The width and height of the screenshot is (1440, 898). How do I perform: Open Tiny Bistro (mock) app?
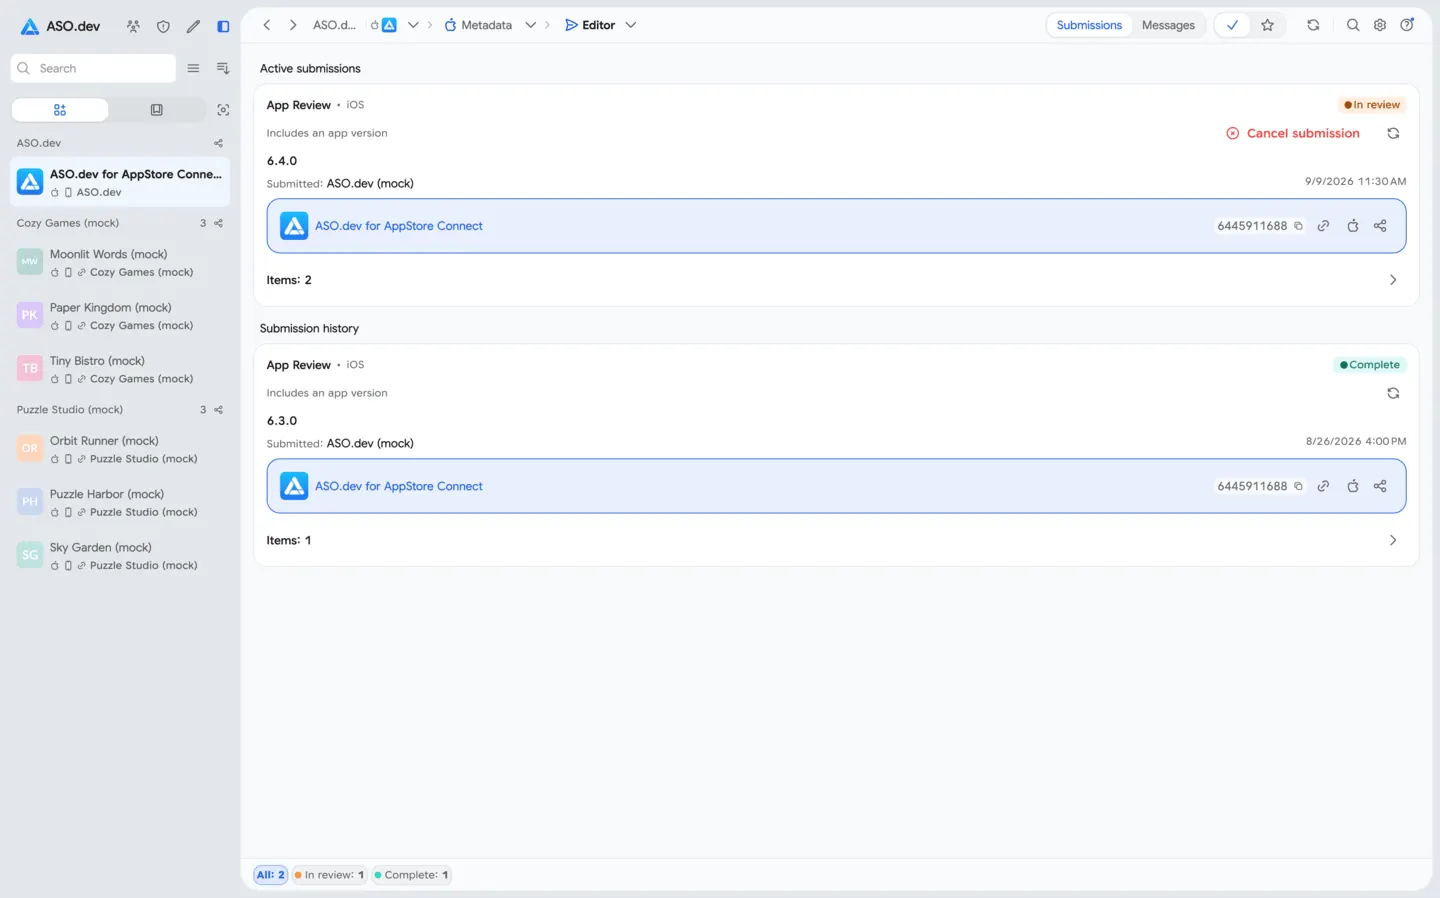tap(120, 369)
